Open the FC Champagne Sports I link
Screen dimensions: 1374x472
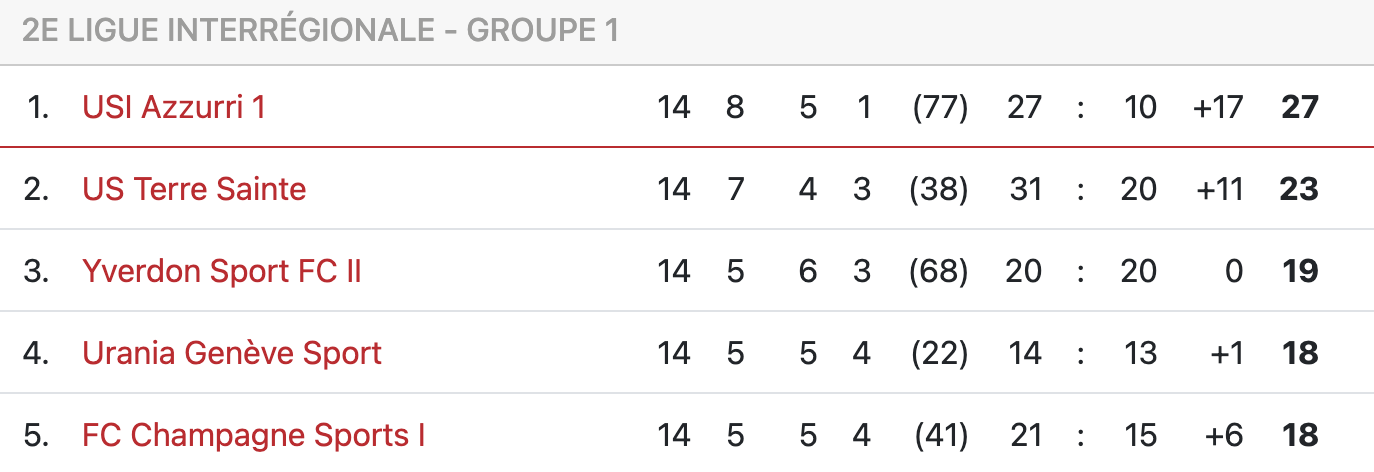point(254,435)
